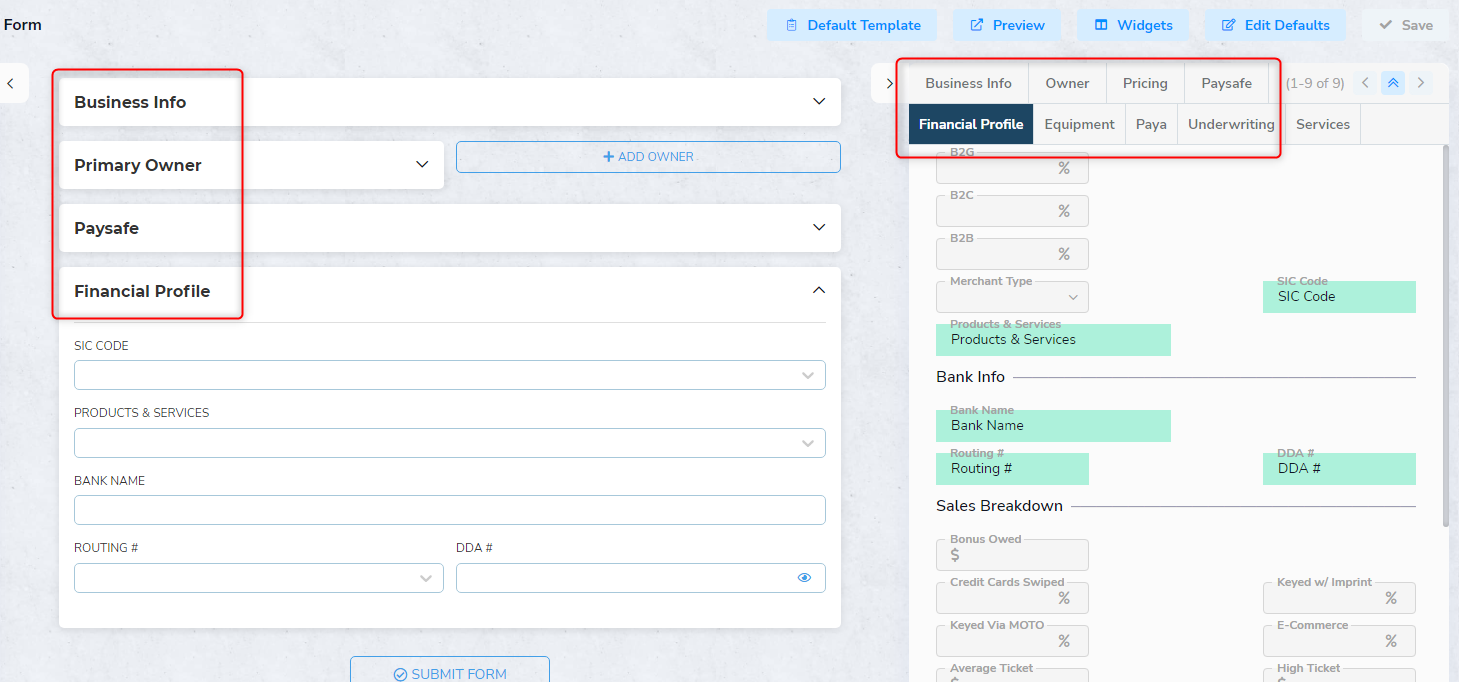Show DDA # value with eye icon
This screenshot has width=1459, height=682.
click(x=804, y=578)
